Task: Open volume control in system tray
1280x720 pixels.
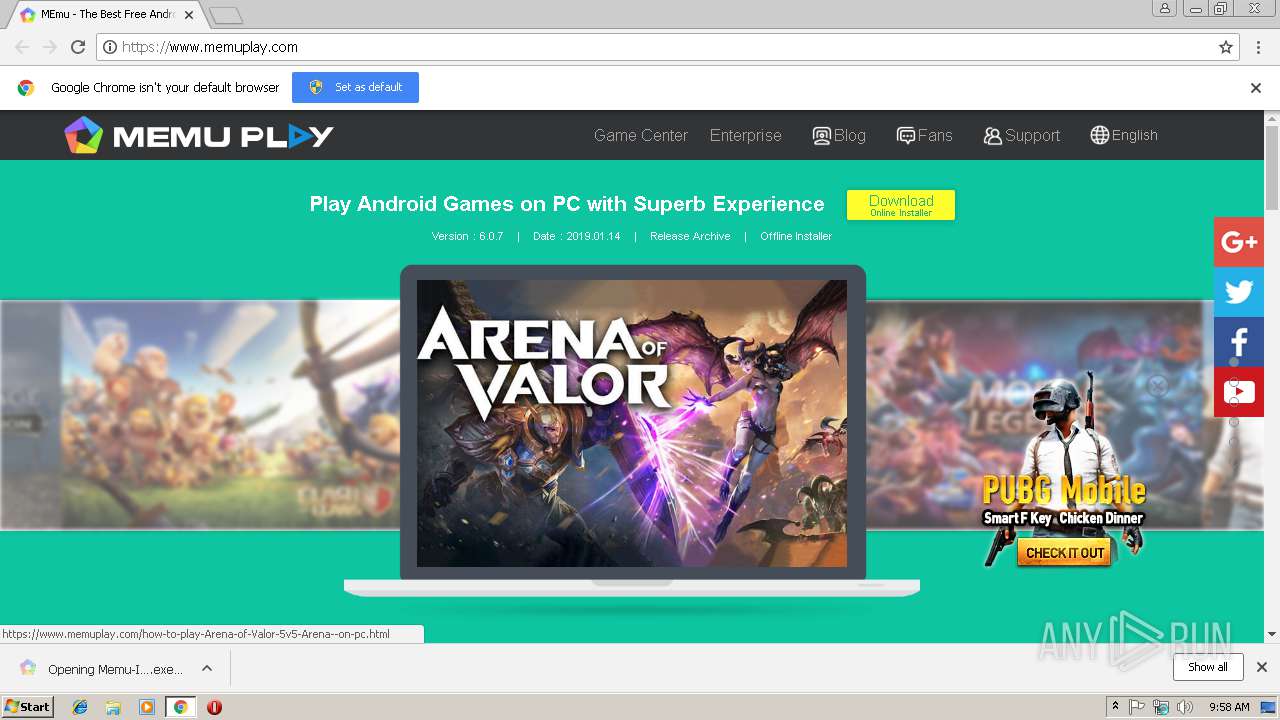Action: coord(1185,707)
